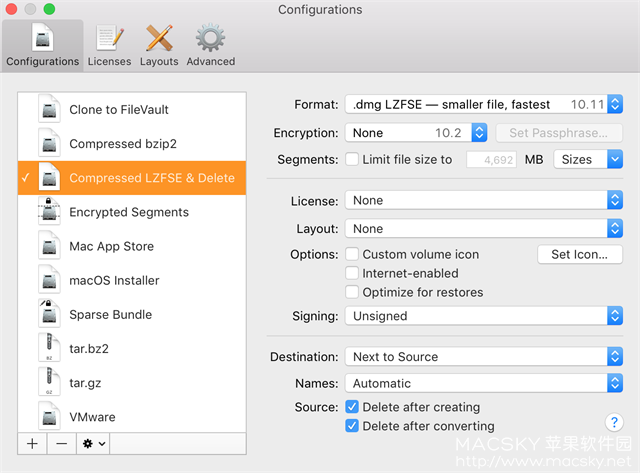The height and width of the screenshot is (473, 640).
Task: Switch to the Layouts tab
Action: 159,45
